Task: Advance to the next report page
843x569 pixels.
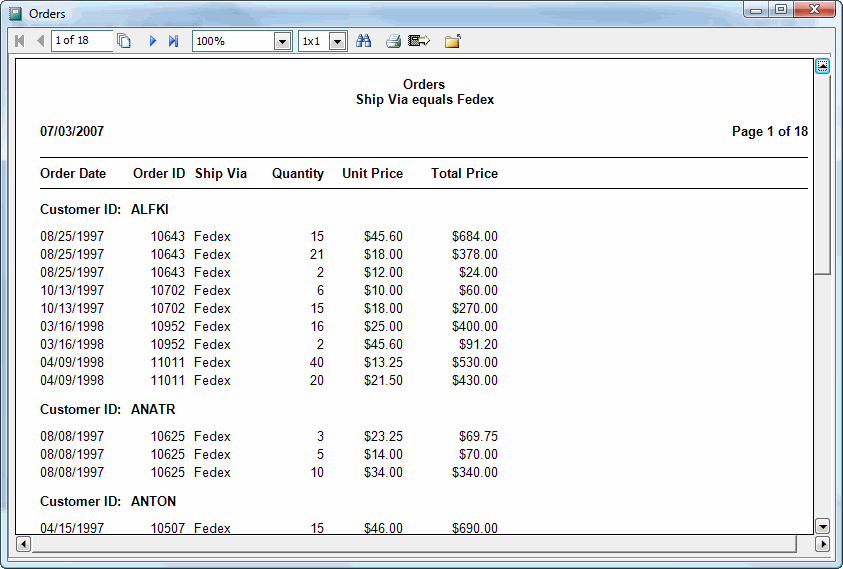Action: (x=153, y=41)
